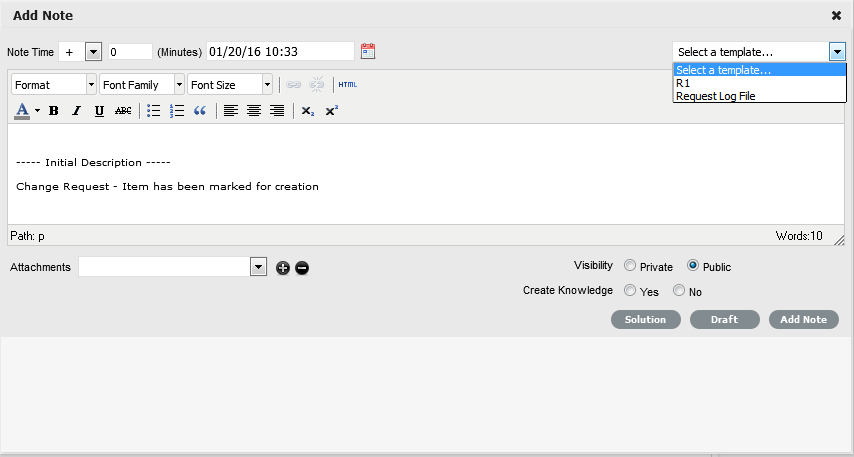Screen dimensions: 854x457
Task: Click the insert link icon
Action: coord(294,84)
